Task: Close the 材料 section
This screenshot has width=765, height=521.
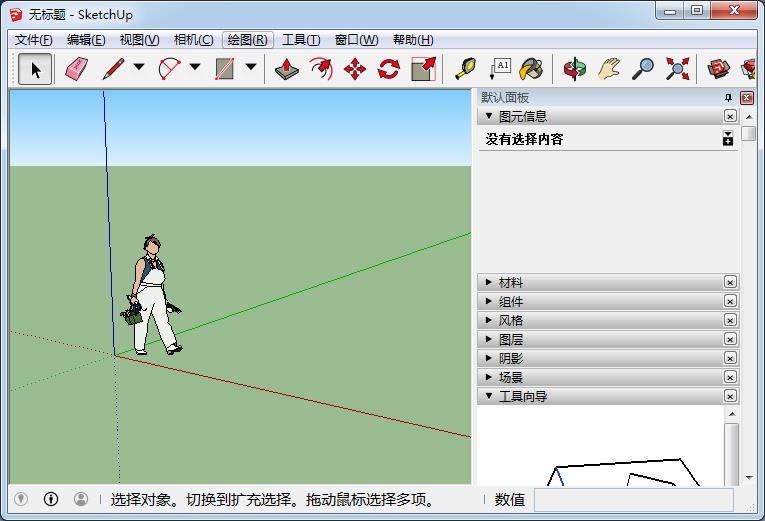Action: [x=730, y=282]
